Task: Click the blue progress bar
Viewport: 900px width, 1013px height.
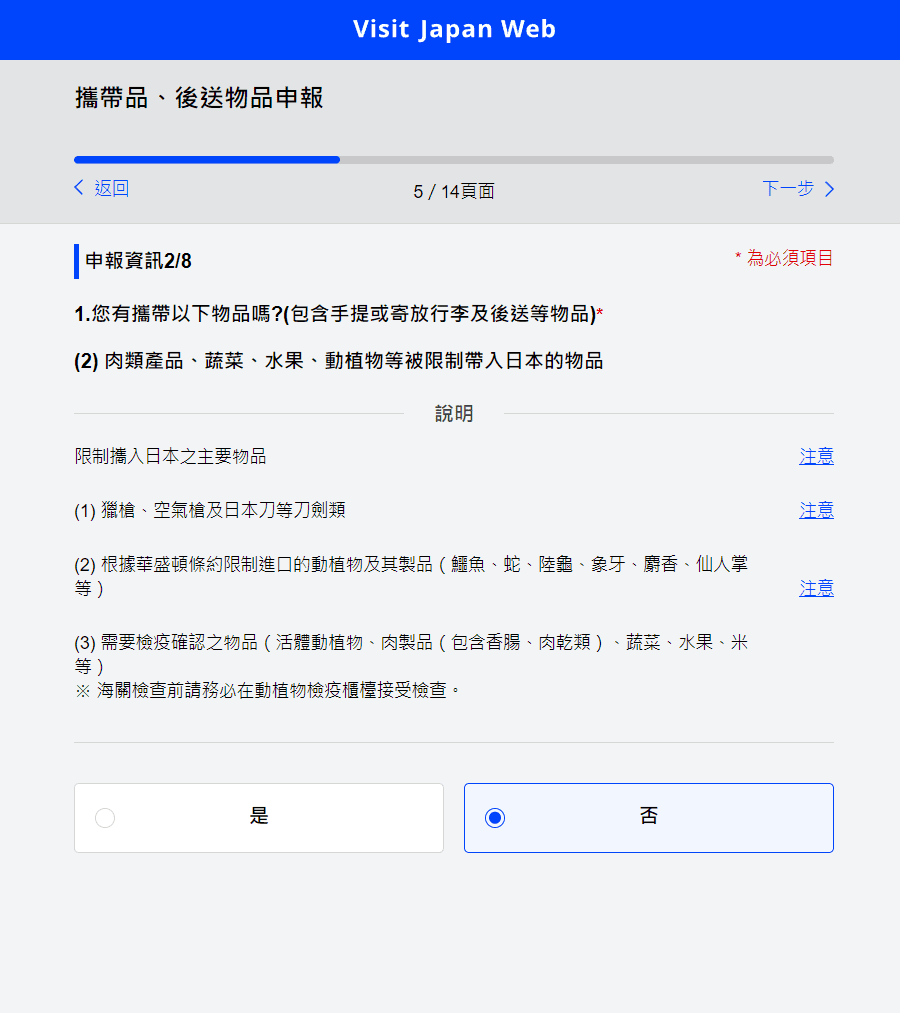Action: pyautogui.click(x=207, y=160)
